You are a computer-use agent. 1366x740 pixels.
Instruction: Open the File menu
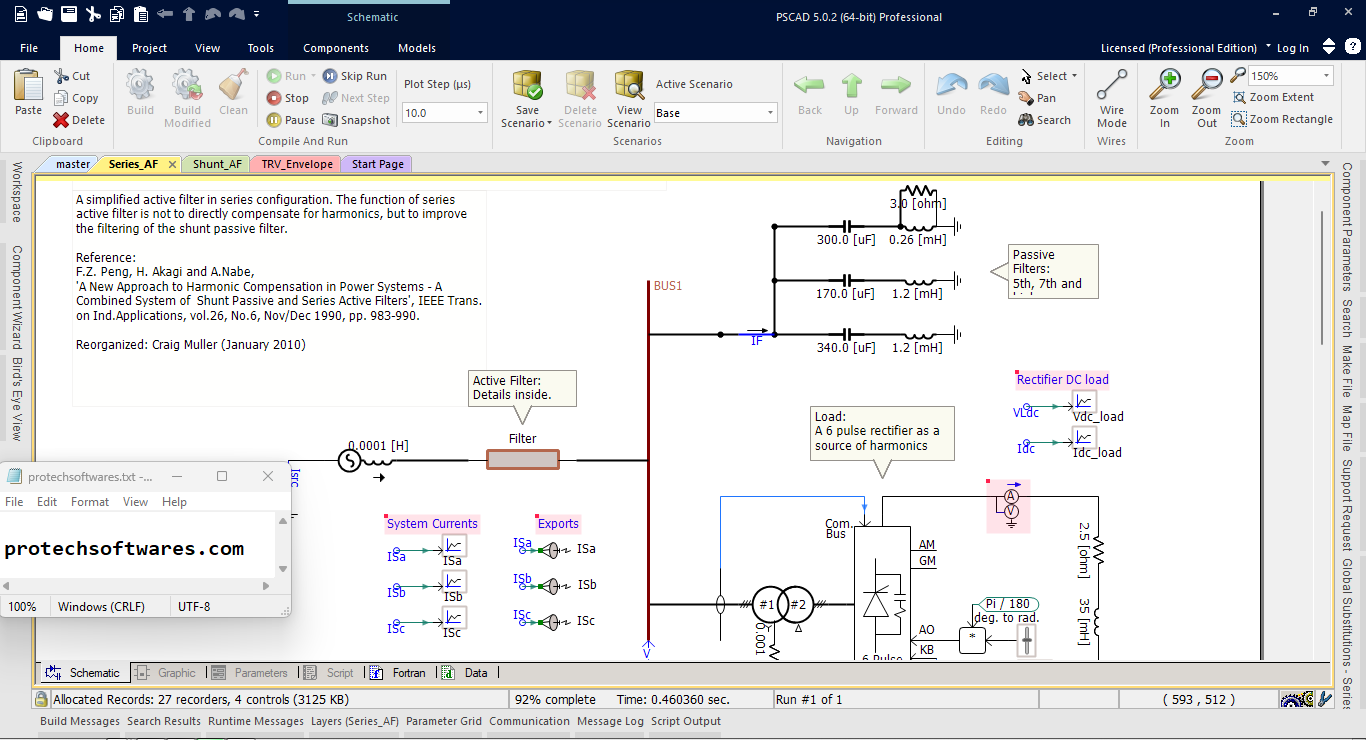click(x=29, y=48)
